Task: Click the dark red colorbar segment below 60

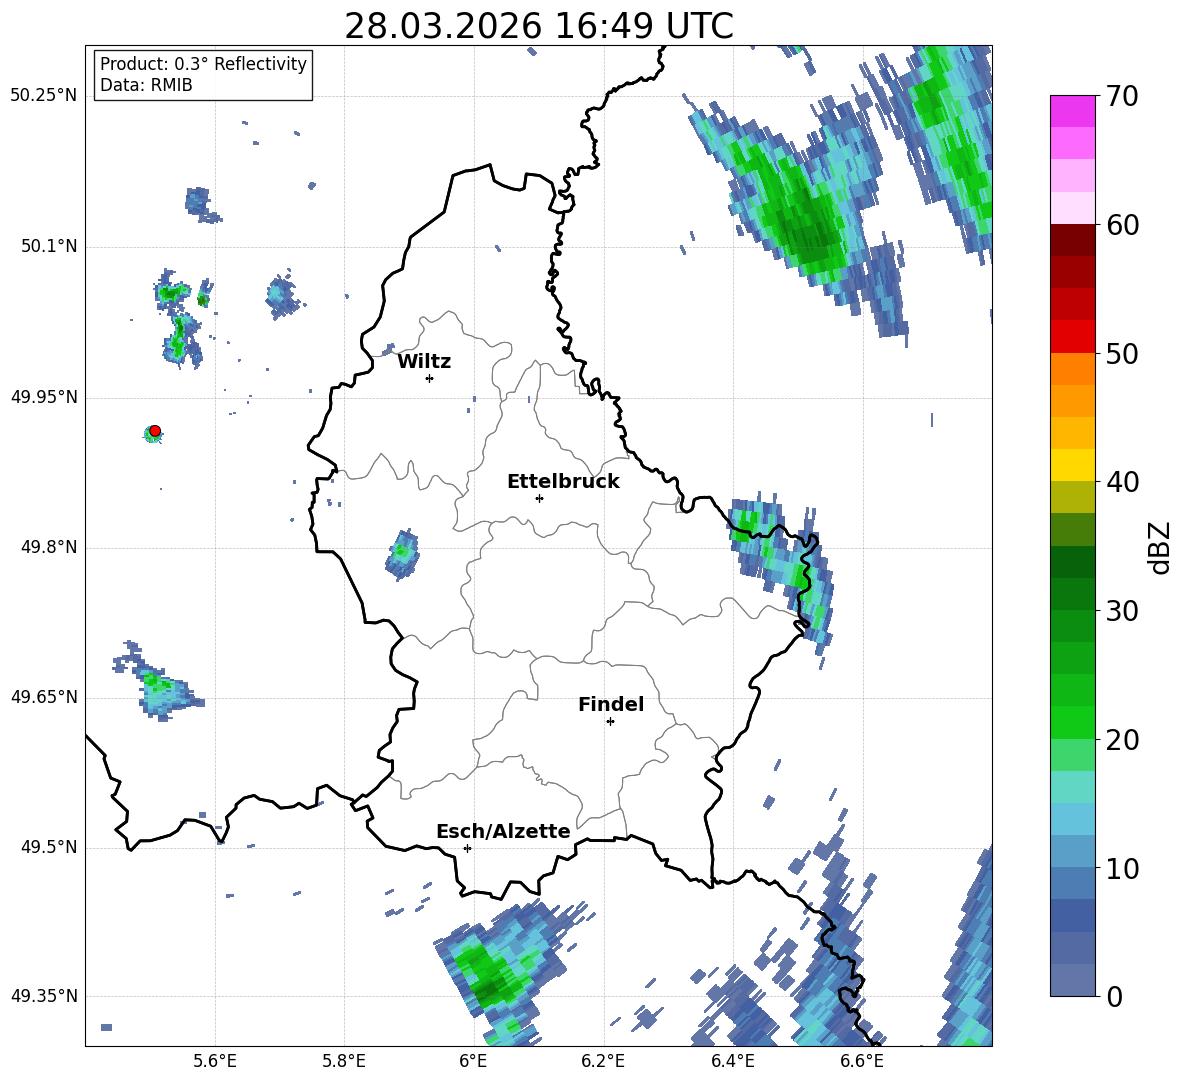Action: (x=1072, y=240)
